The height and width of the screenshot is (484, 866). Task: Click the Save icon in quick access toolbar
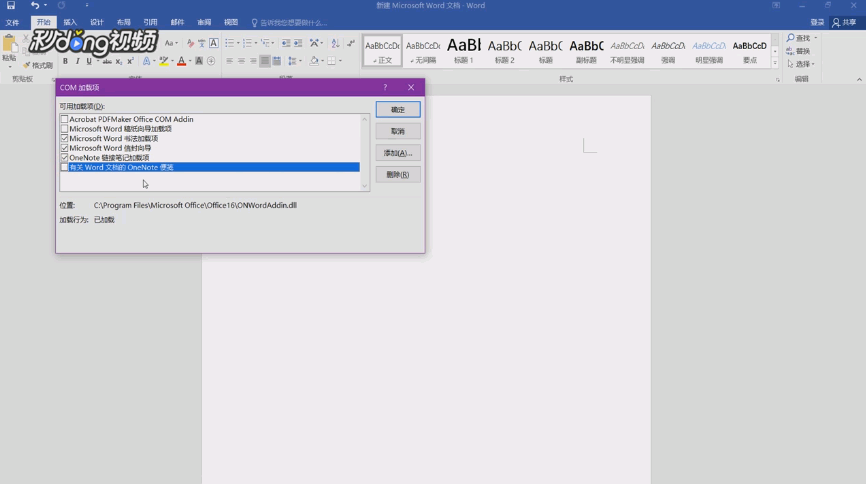[10, 6]
